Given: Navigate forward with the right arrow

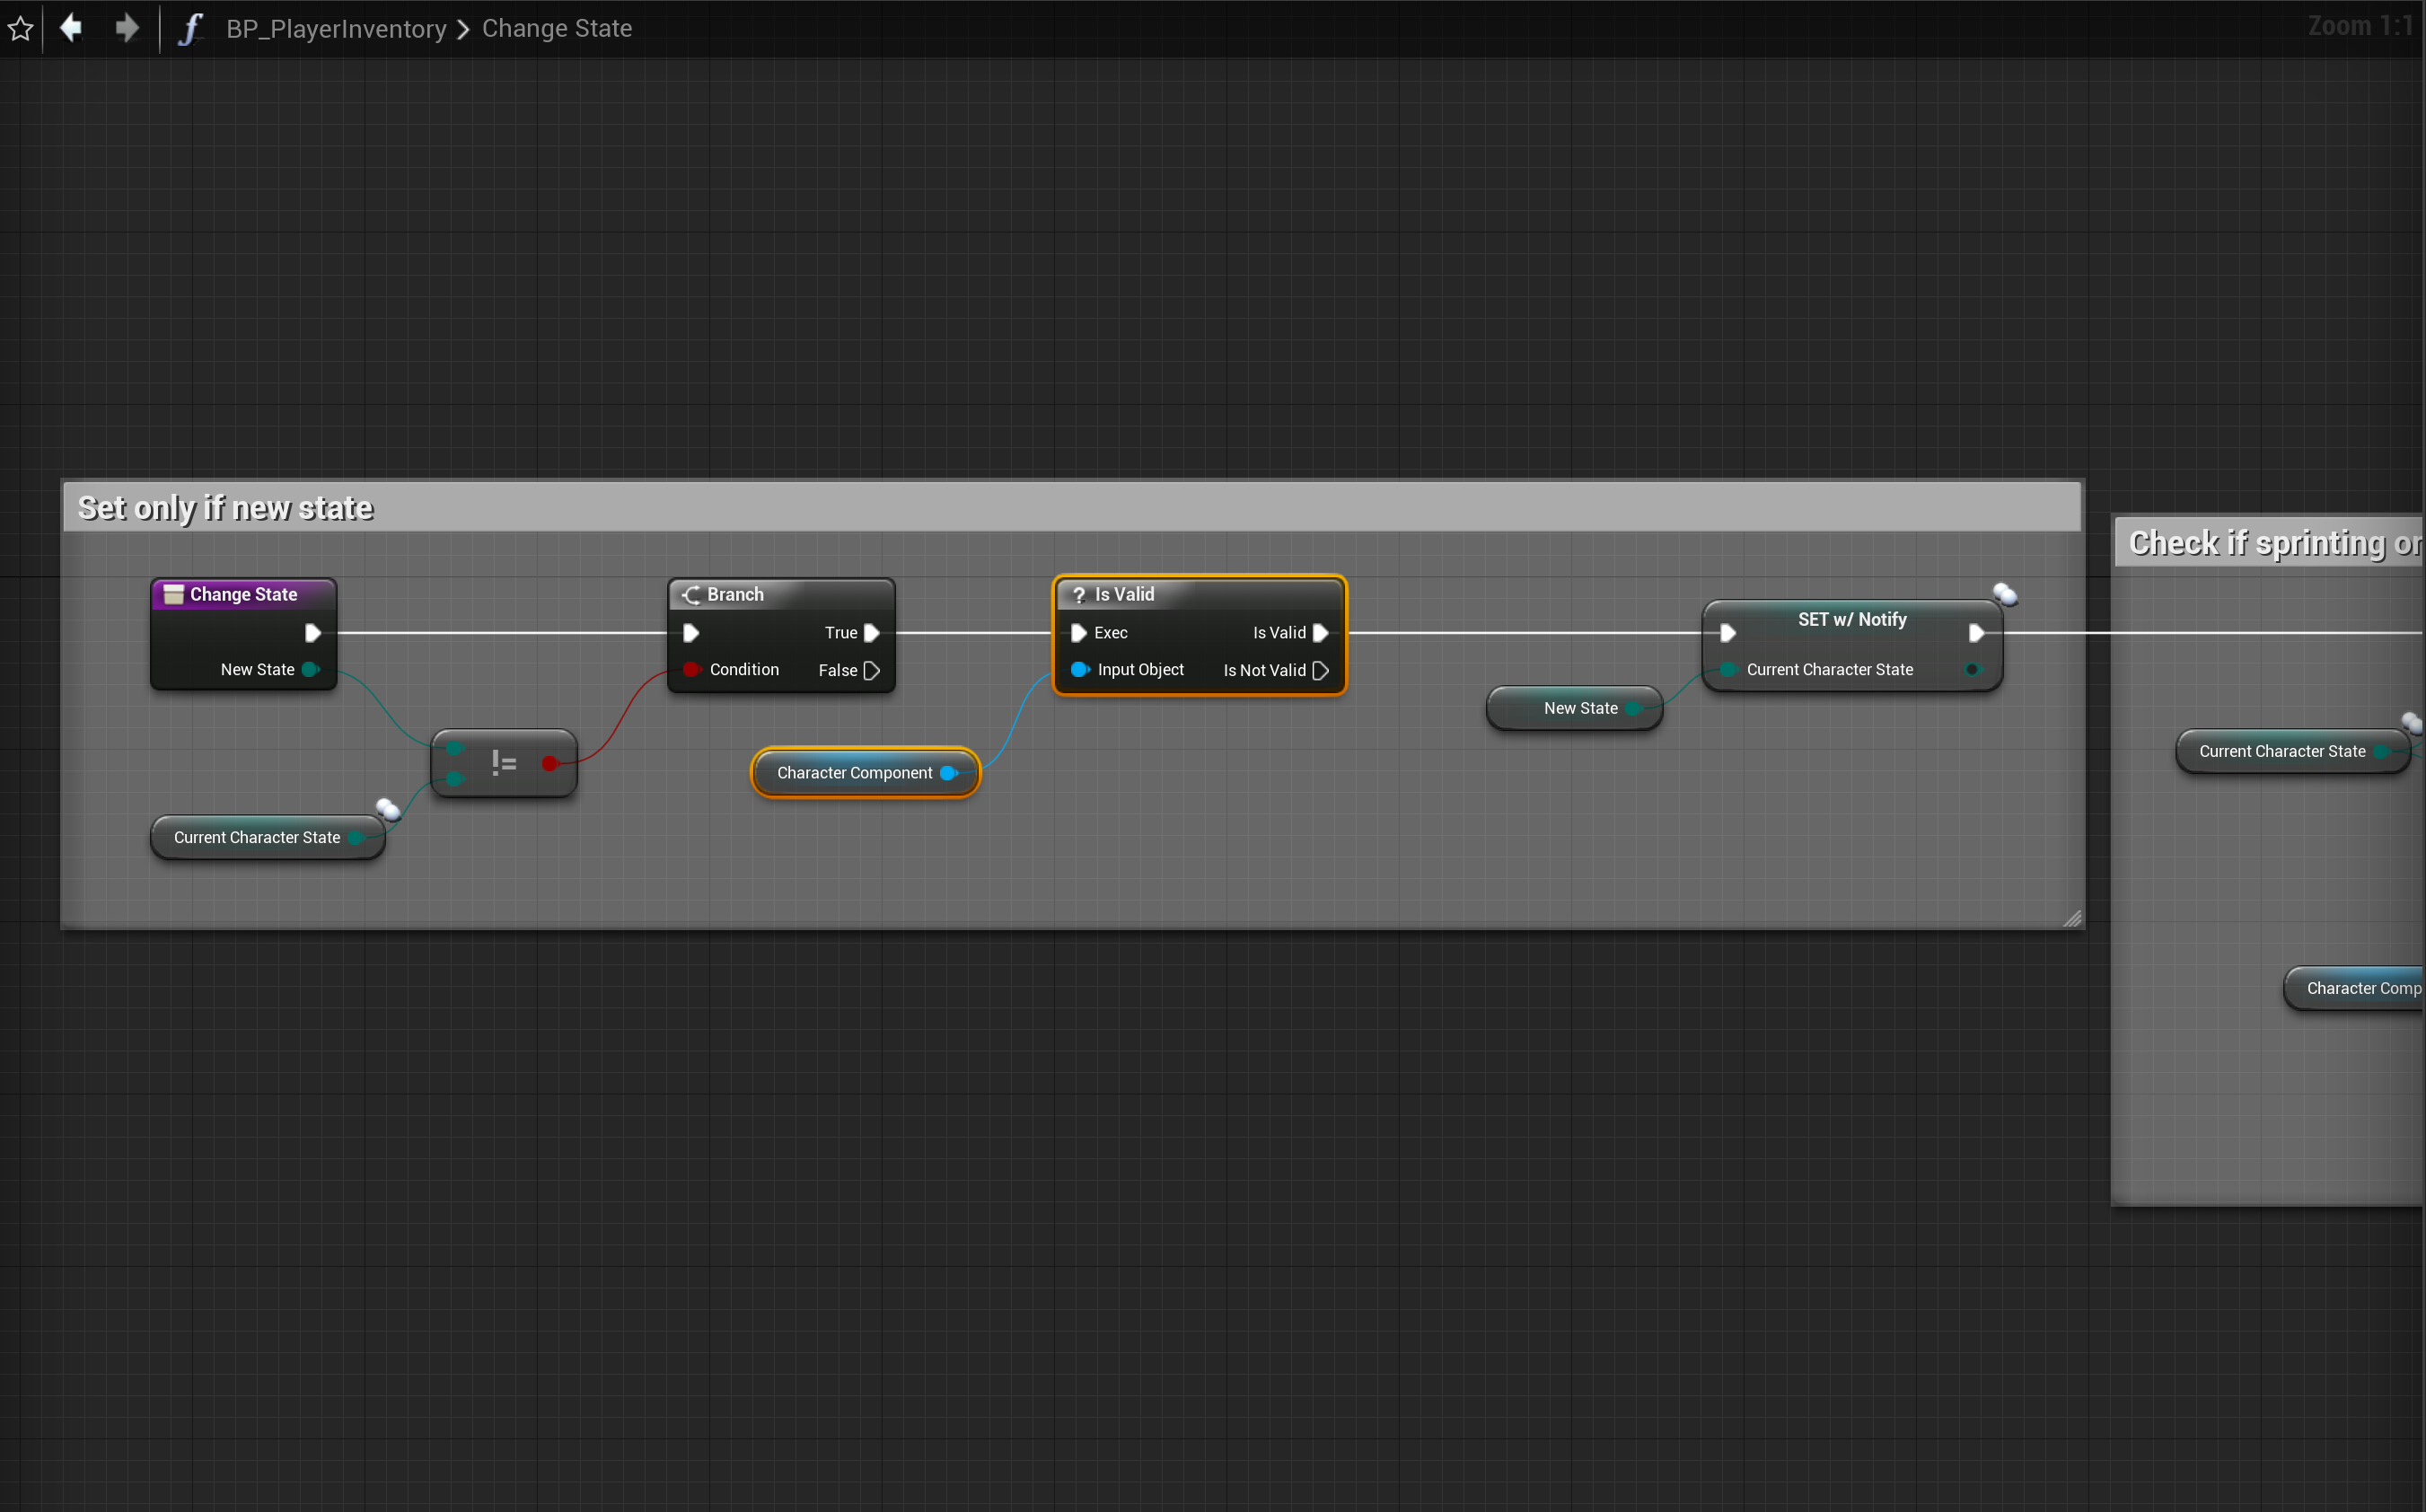Looking at the screenshot, I should point(126,28).
